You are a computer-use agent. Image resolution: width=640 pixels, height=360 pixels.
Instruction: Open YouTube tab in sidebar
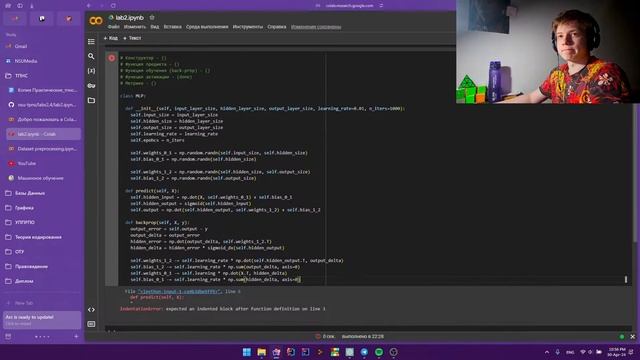43,164
